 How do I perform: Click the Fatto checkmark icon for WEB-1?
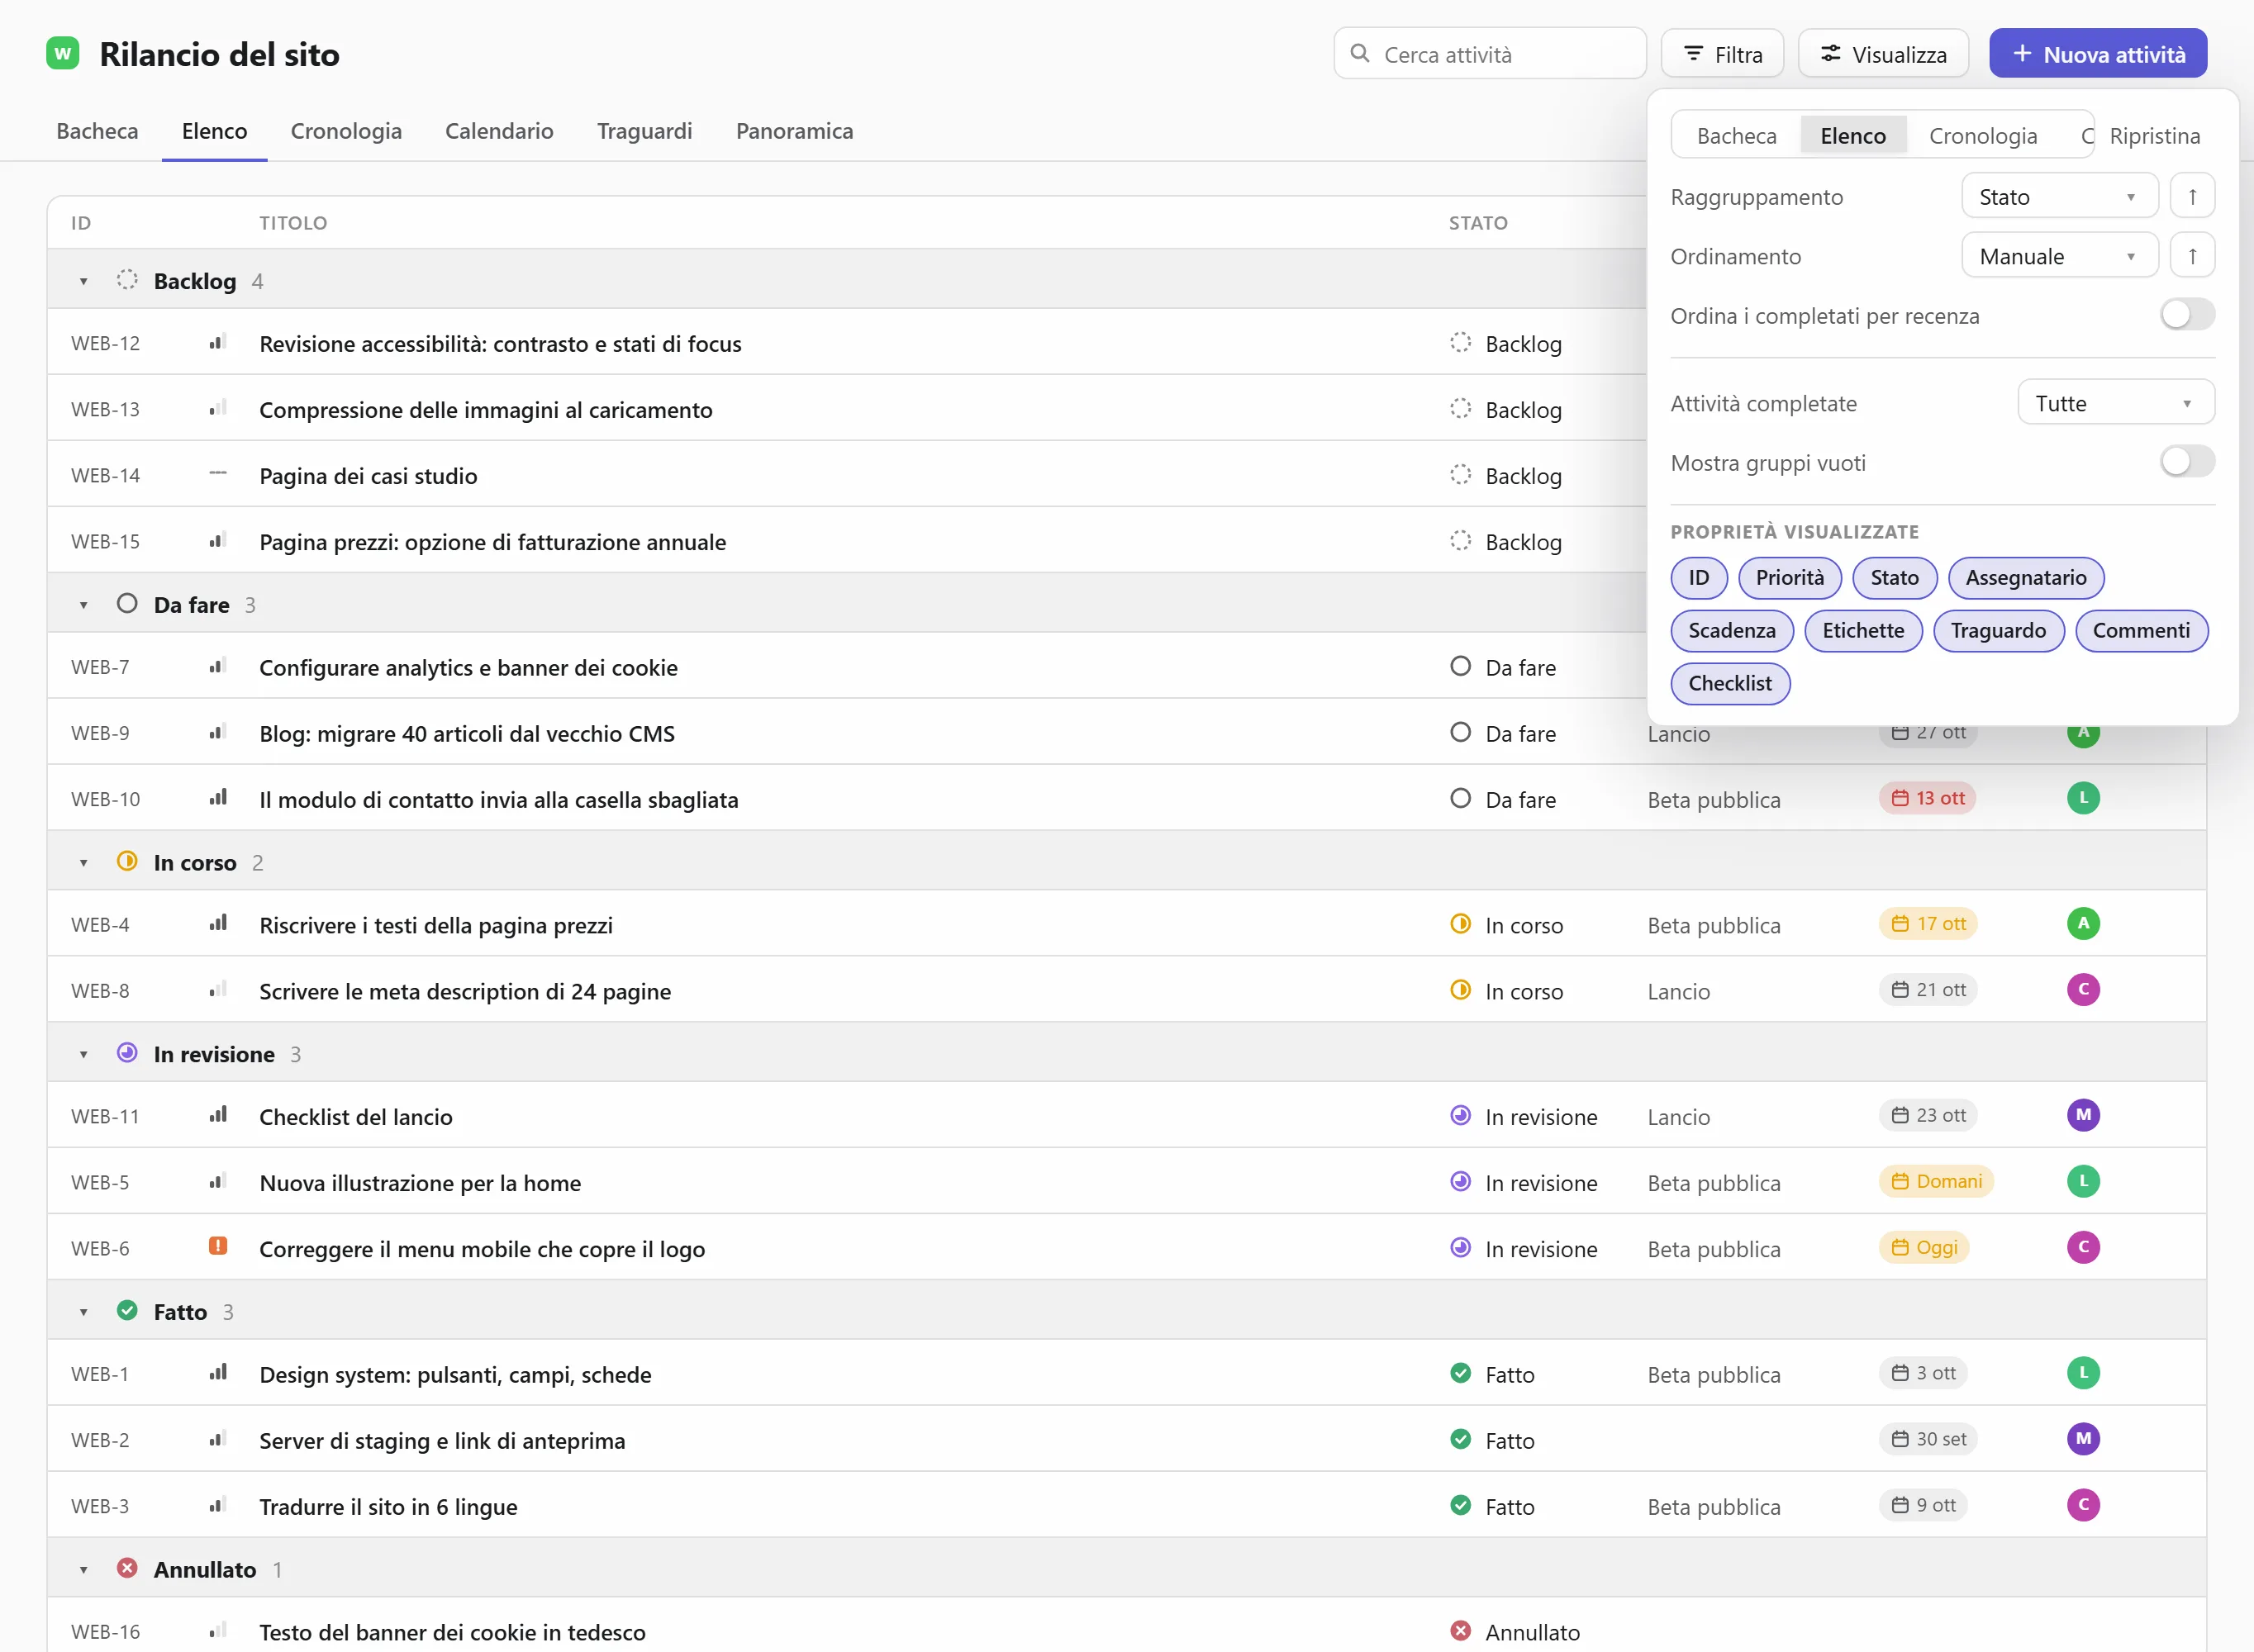[x=1460, y=1374]
